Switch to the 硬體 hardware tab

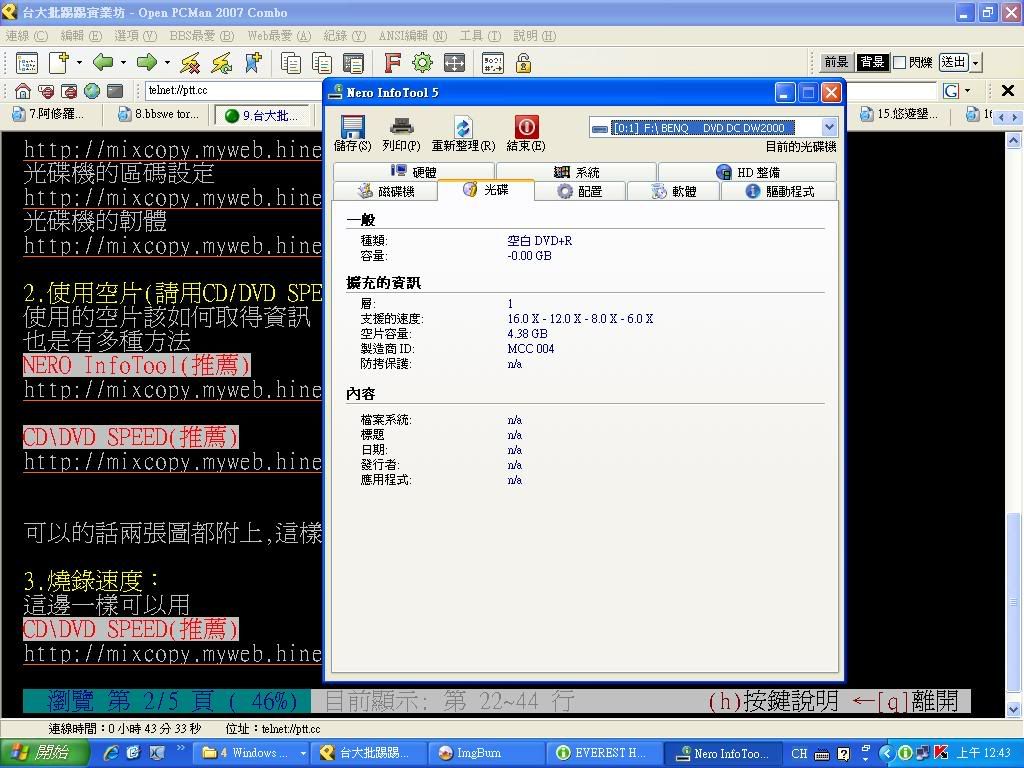pos(414,172)
